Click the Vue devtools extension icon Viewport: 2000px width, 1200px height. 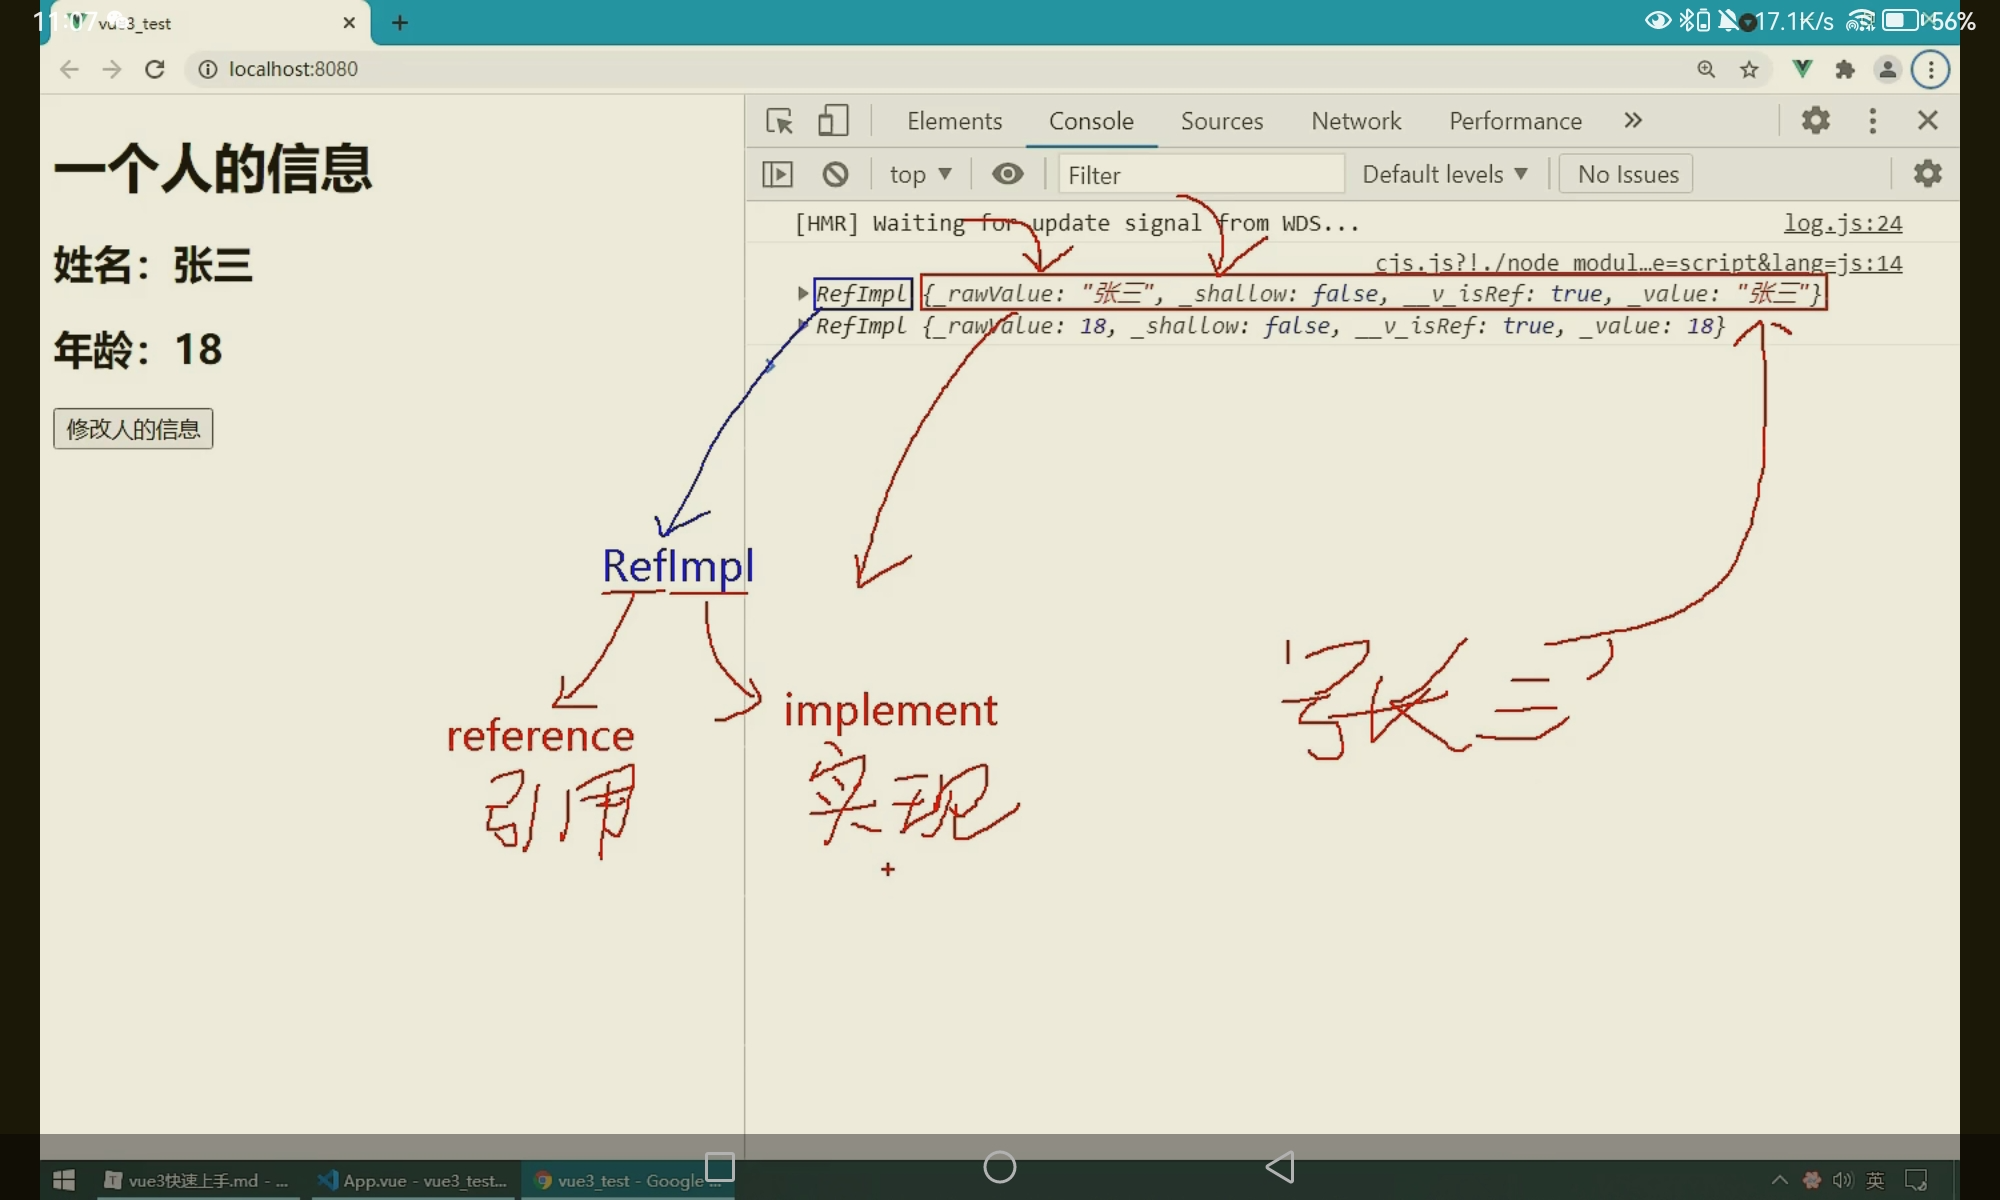click(x=1802, y=69)
